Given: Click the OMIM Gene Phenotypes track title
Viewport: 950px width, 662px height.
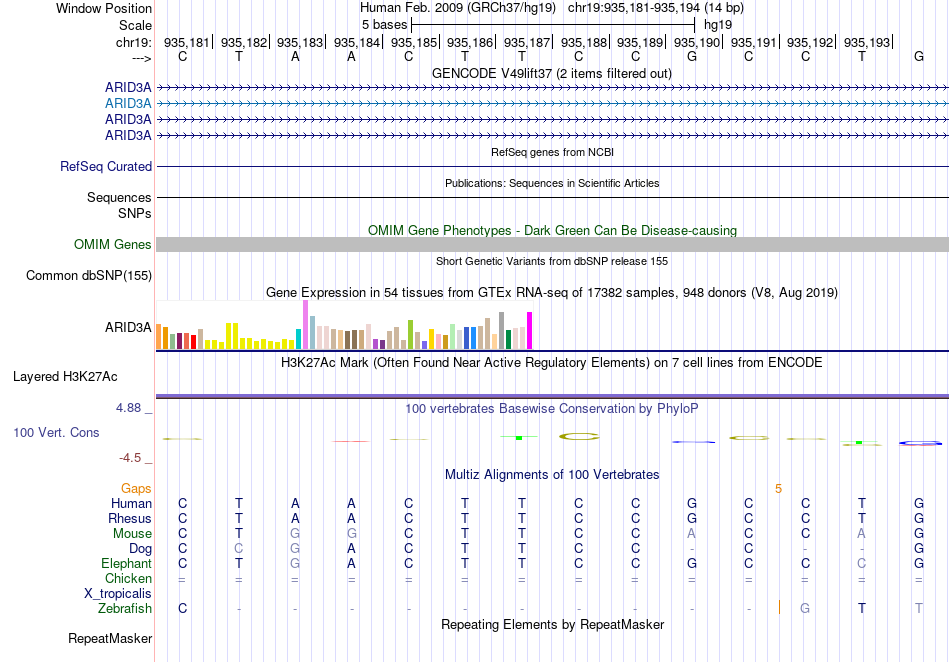Looking at the screenshot, I should [x=553, y=230].
